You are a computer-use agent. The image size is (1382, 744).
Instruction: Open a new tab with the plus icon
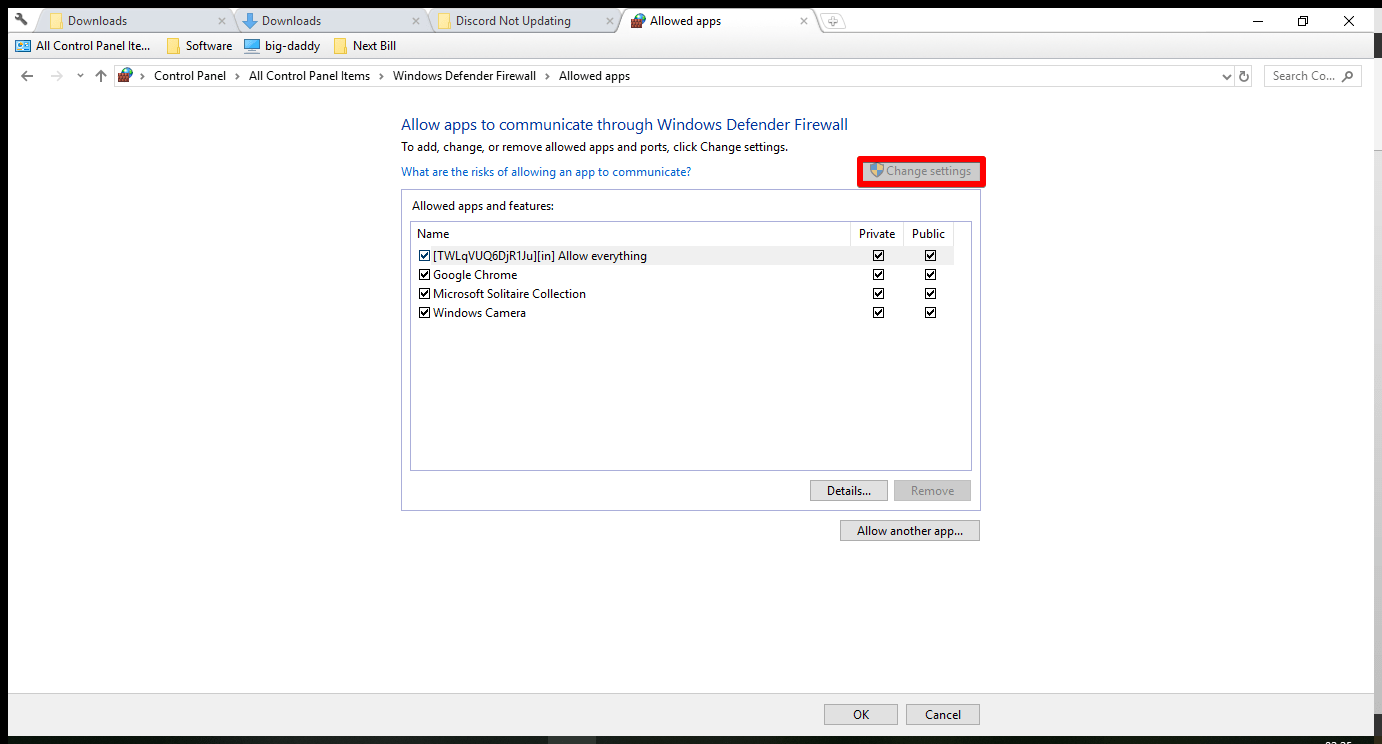833,20
